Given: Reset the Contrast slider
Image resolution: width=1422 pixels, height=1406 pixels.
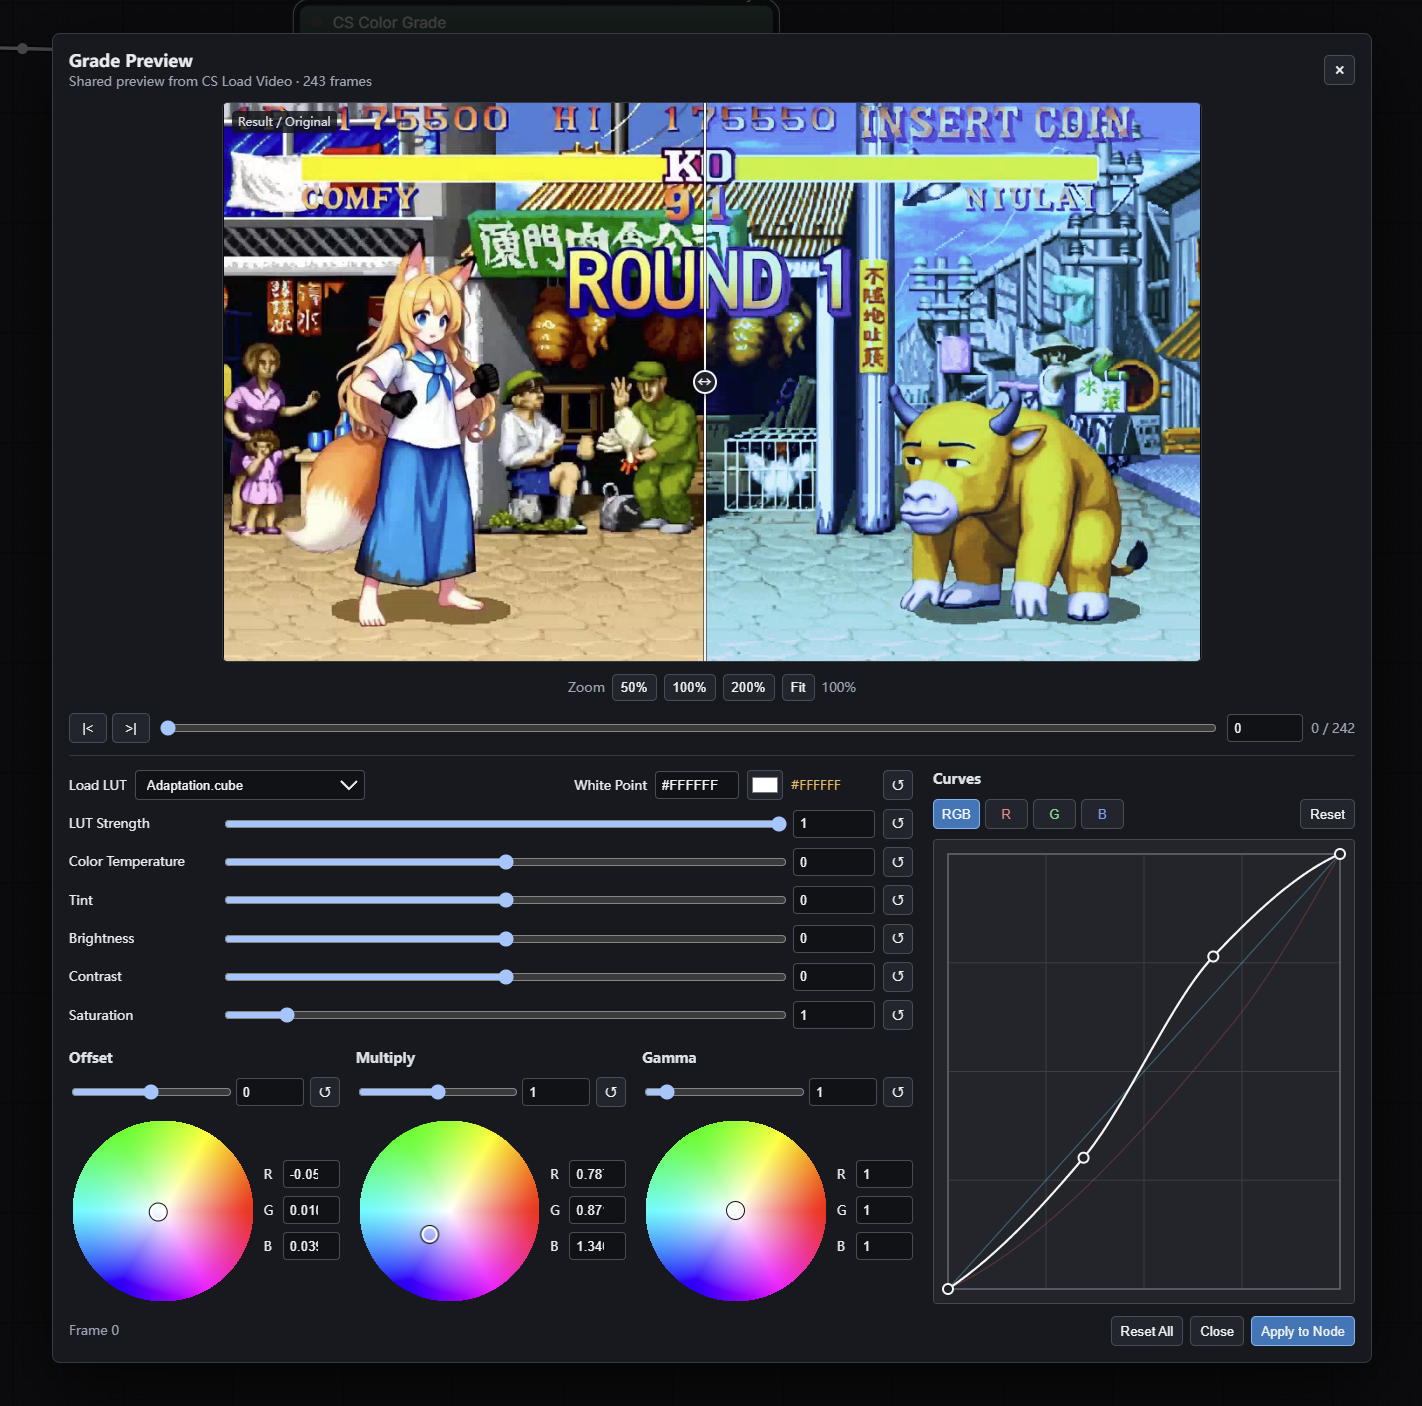Looking at the screenshot, I should click(x=898, y=977).
